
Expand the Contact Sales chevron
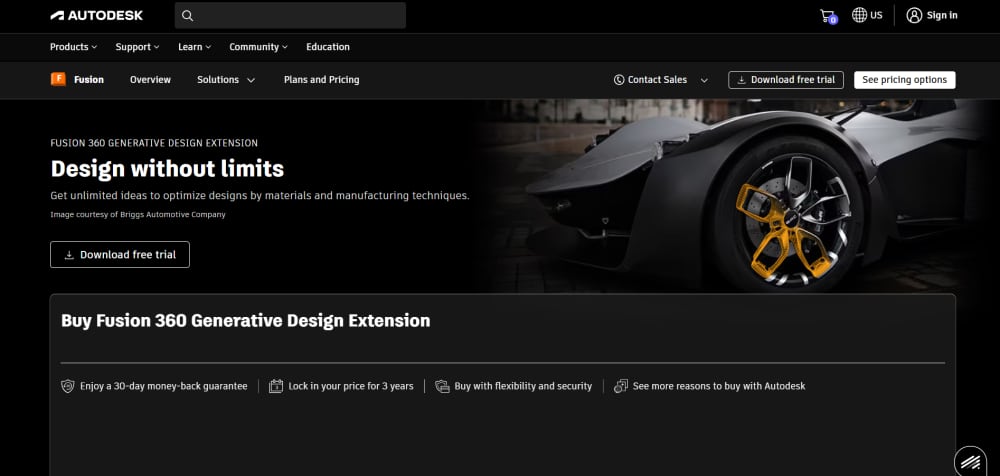[x=704, y=80]
